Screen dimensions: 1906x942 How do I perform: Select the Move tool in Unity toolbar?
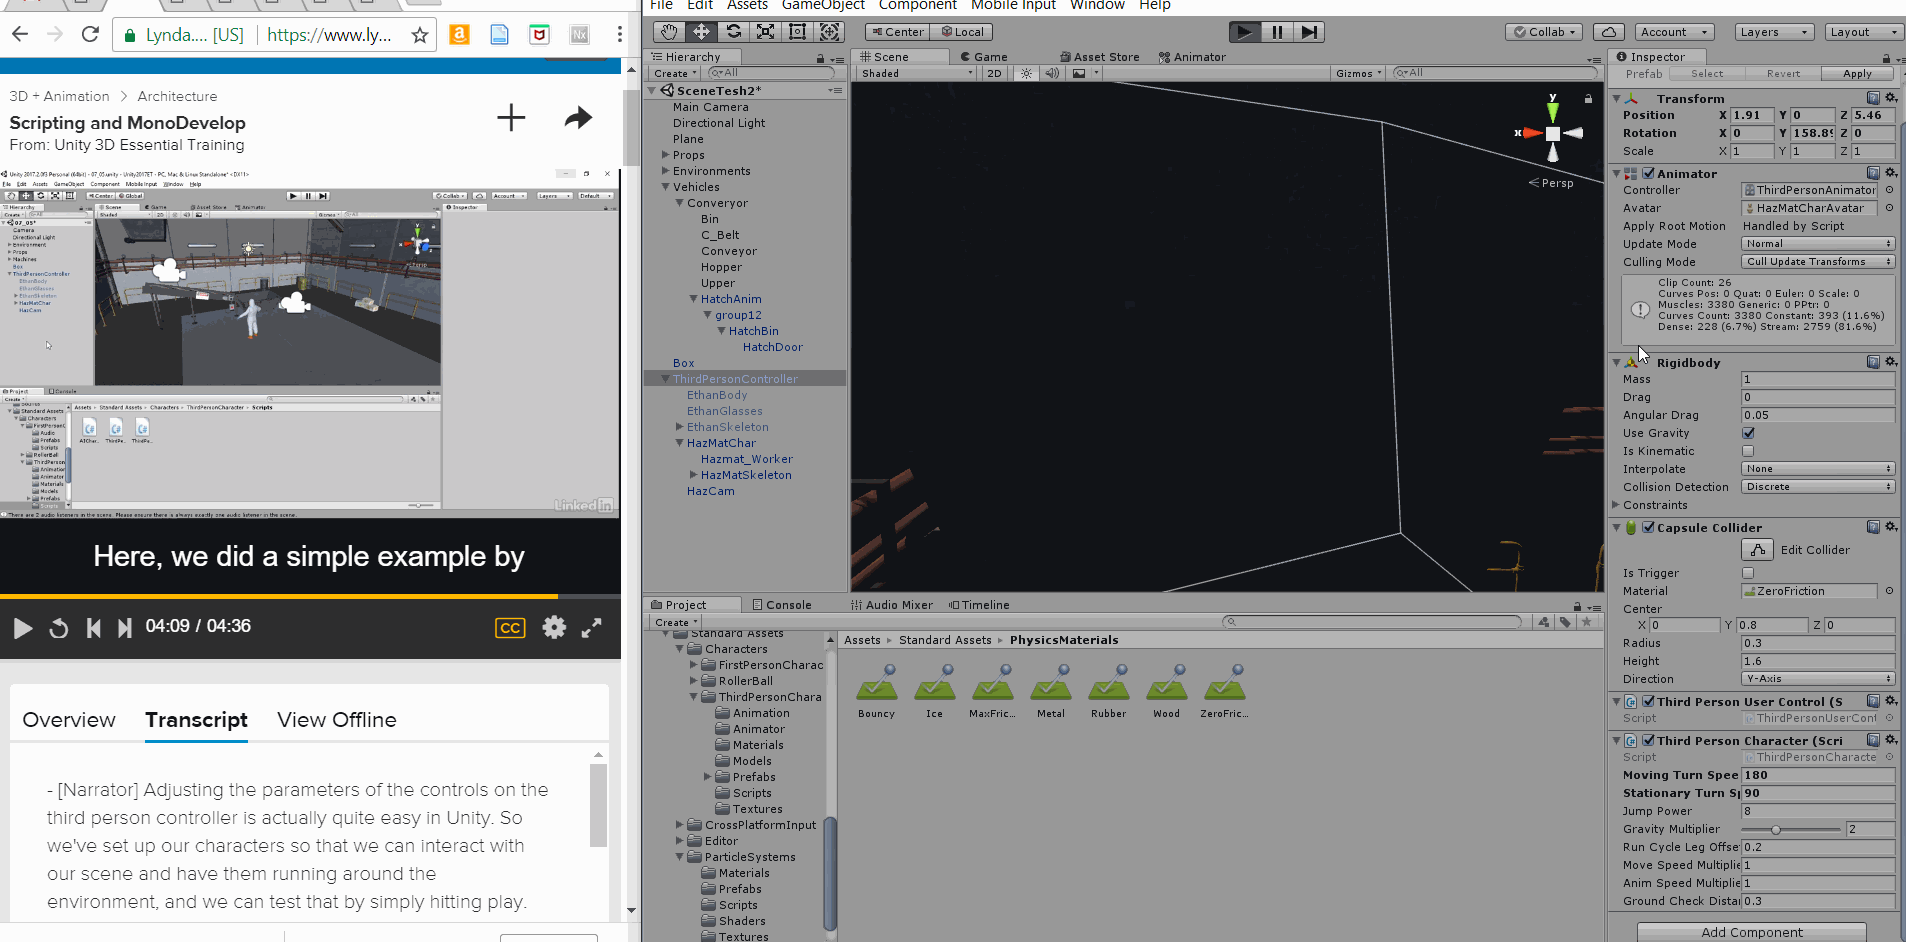point(701,32)
